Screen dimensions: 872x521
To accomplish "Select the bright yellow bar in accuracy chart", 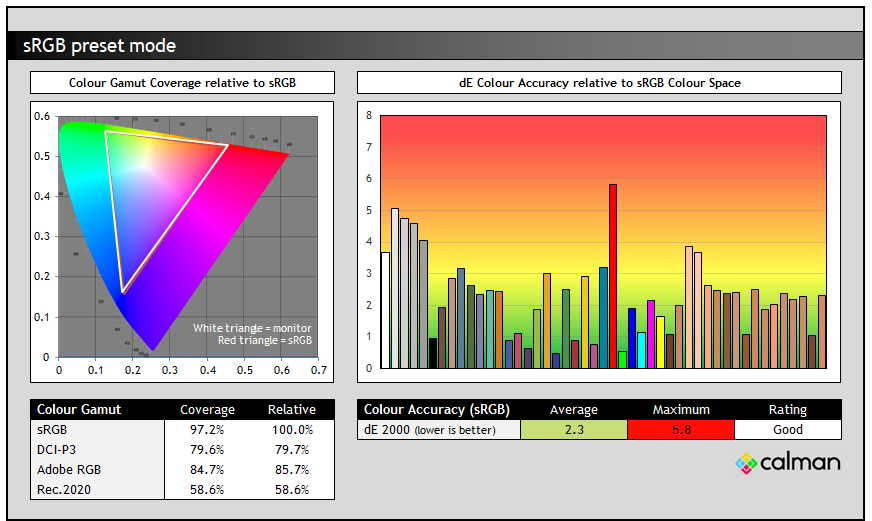I will pos(661,342).
